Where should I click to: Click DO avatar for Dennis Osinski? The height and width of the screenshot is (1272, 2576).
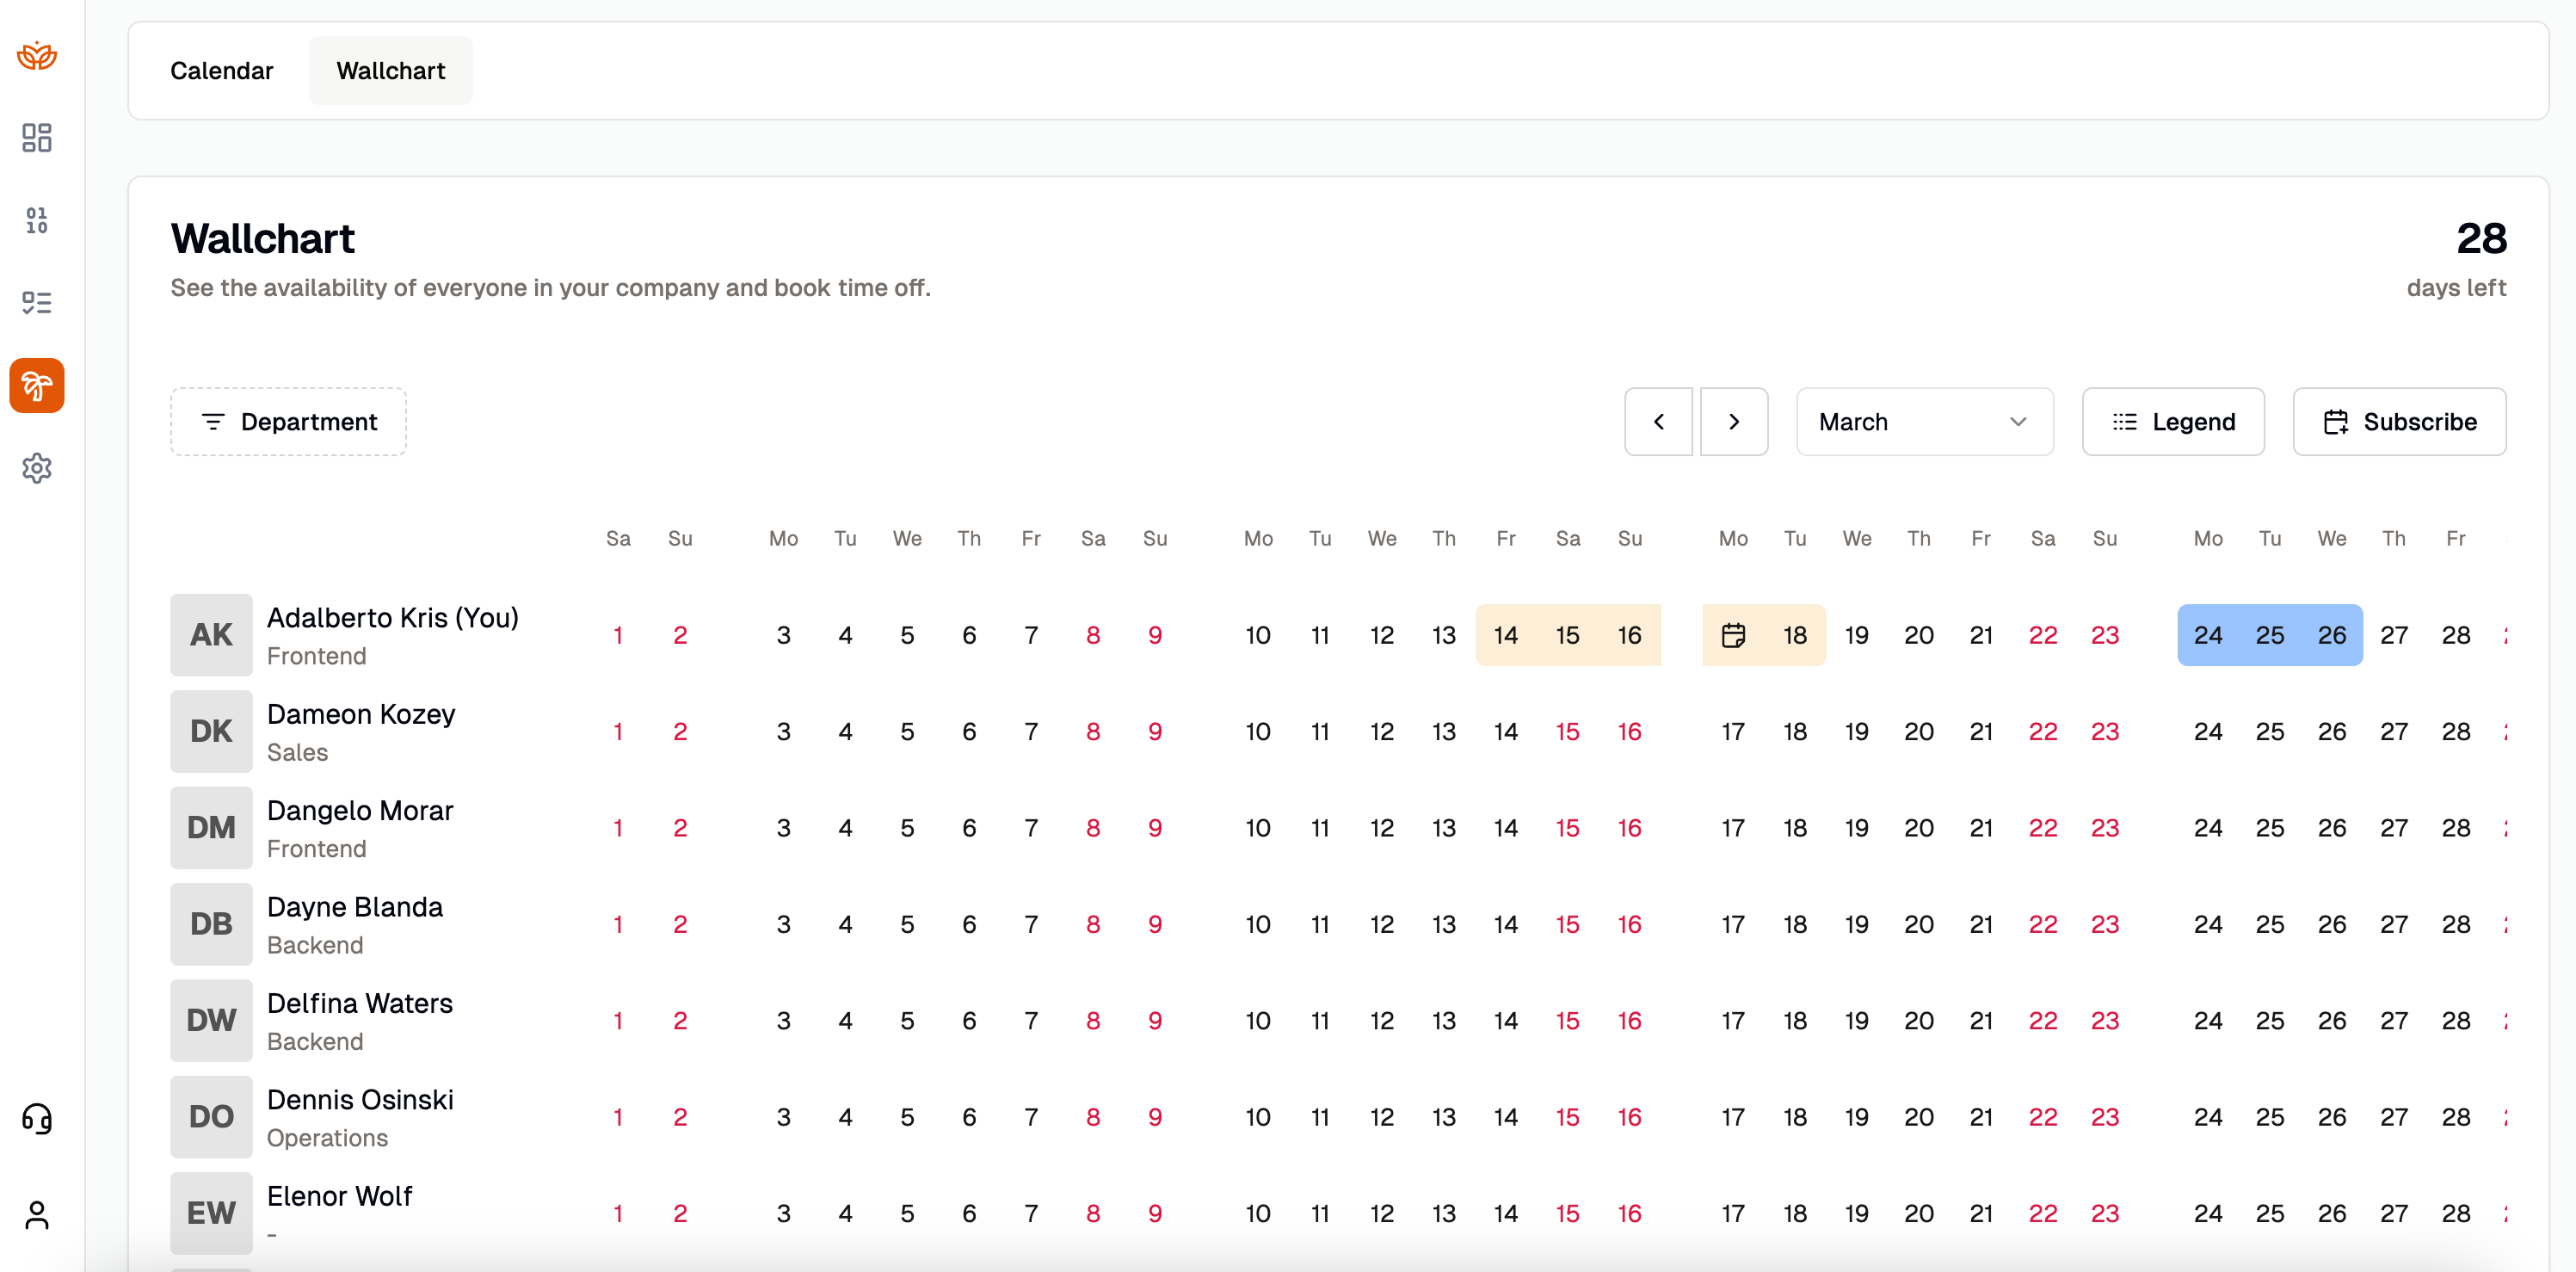[211, 1116]
